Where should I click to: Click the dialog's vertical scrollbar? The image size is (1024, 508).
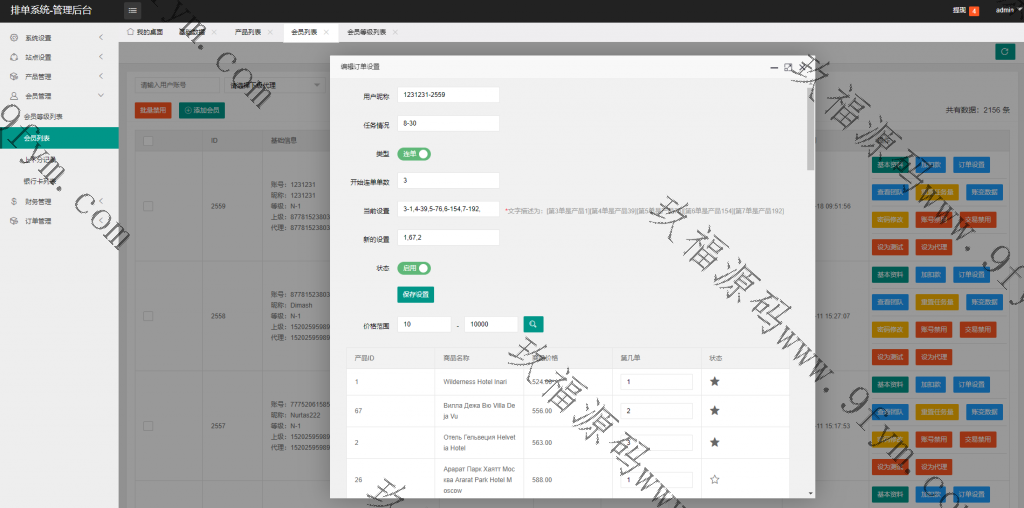(810, 130)
